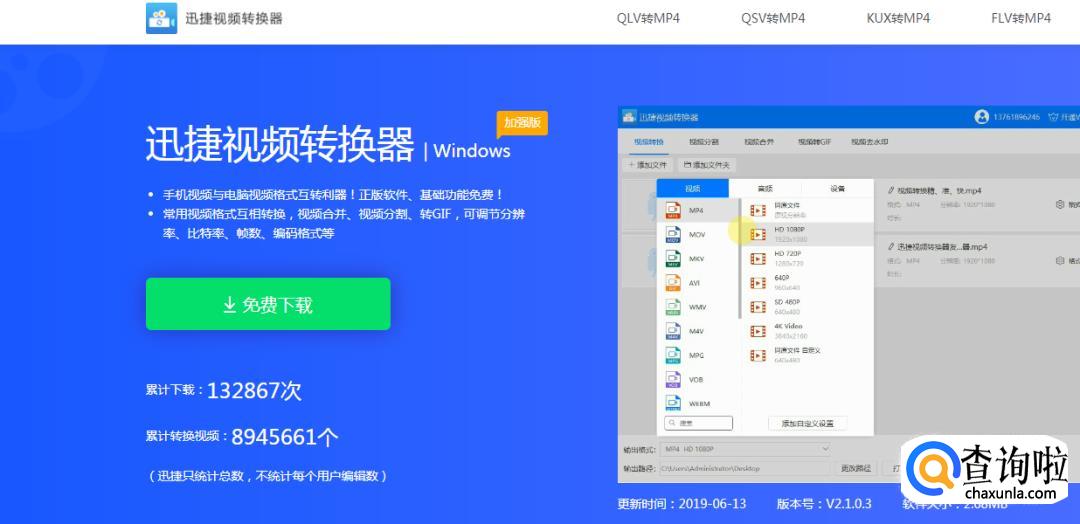This screenshot has width=1080, height=524.
Task: Click the film icon beside 4K Video
Action: (x=758, y=331)
